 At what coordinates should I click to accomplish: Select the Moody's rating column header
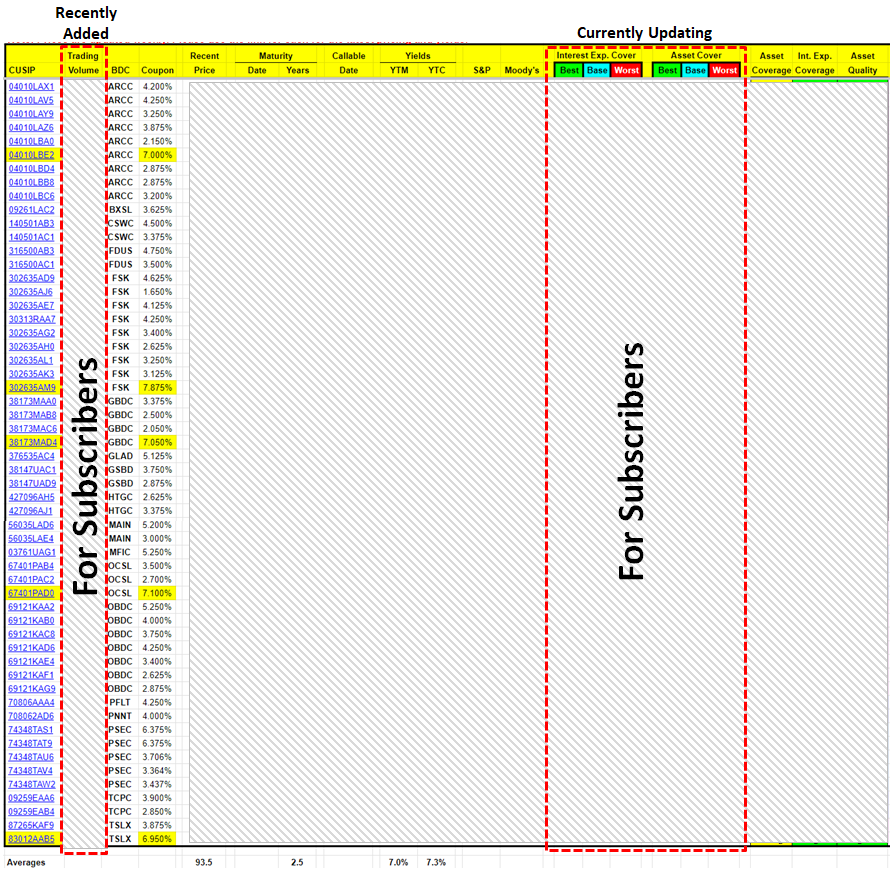point(522,70)
